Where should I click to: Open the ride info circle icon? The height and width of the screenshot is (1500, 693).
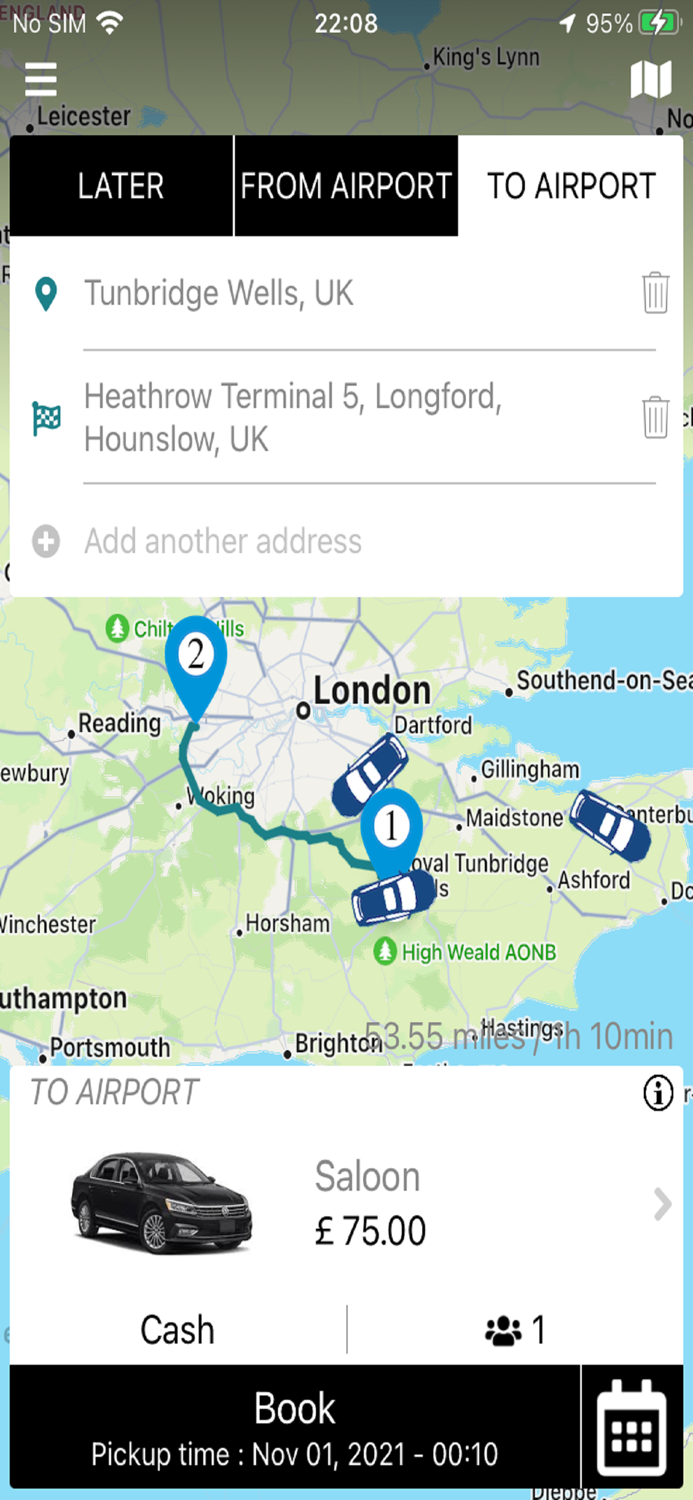pyautogui.click(x=657, y=1094)
